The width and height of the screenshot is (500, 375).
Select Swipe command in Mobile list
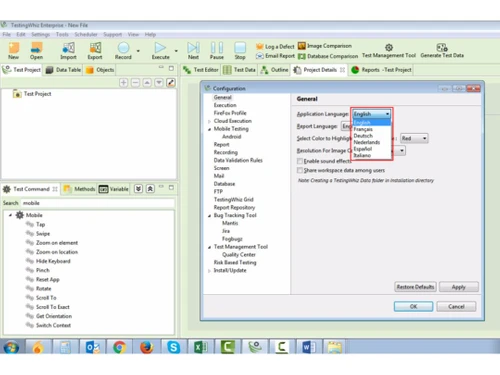click(43, 234)
